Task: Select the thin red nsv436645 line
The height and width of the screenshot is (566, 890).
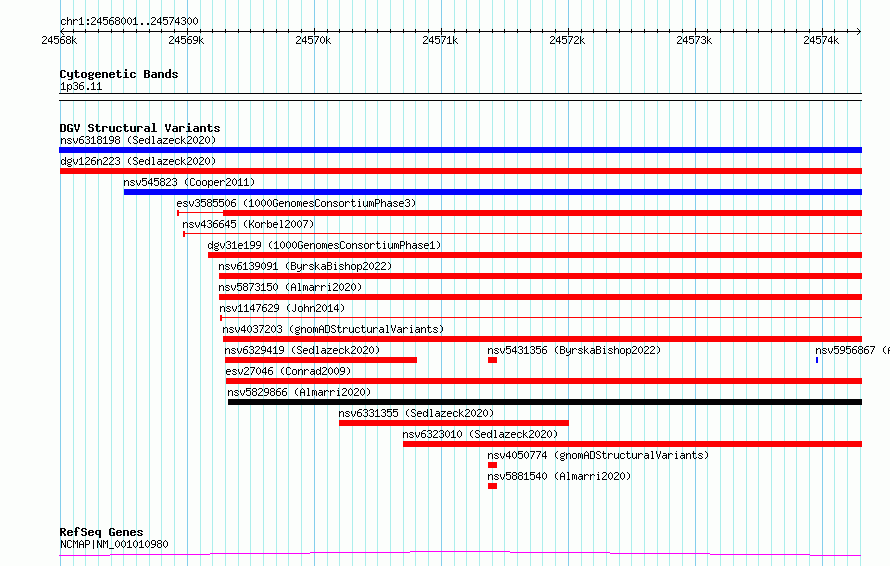Action: (522, 234)
